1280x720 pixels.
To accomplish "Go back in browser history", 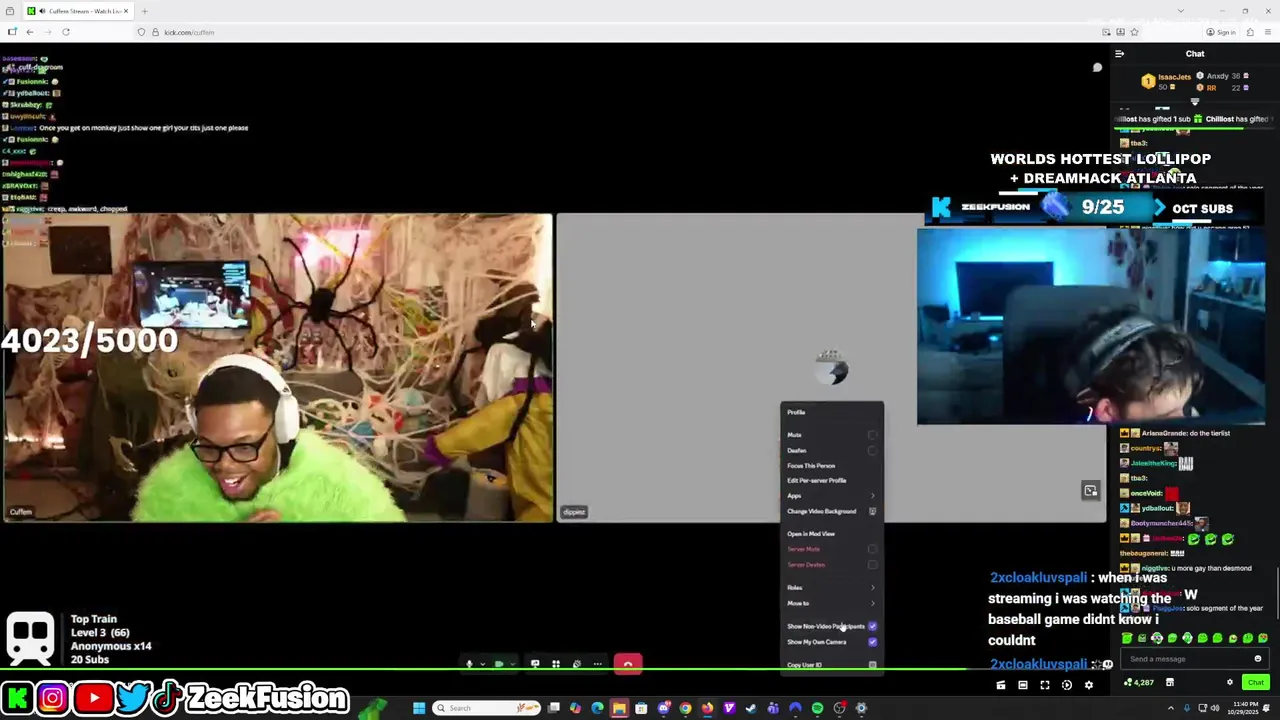I will [30, 32].
